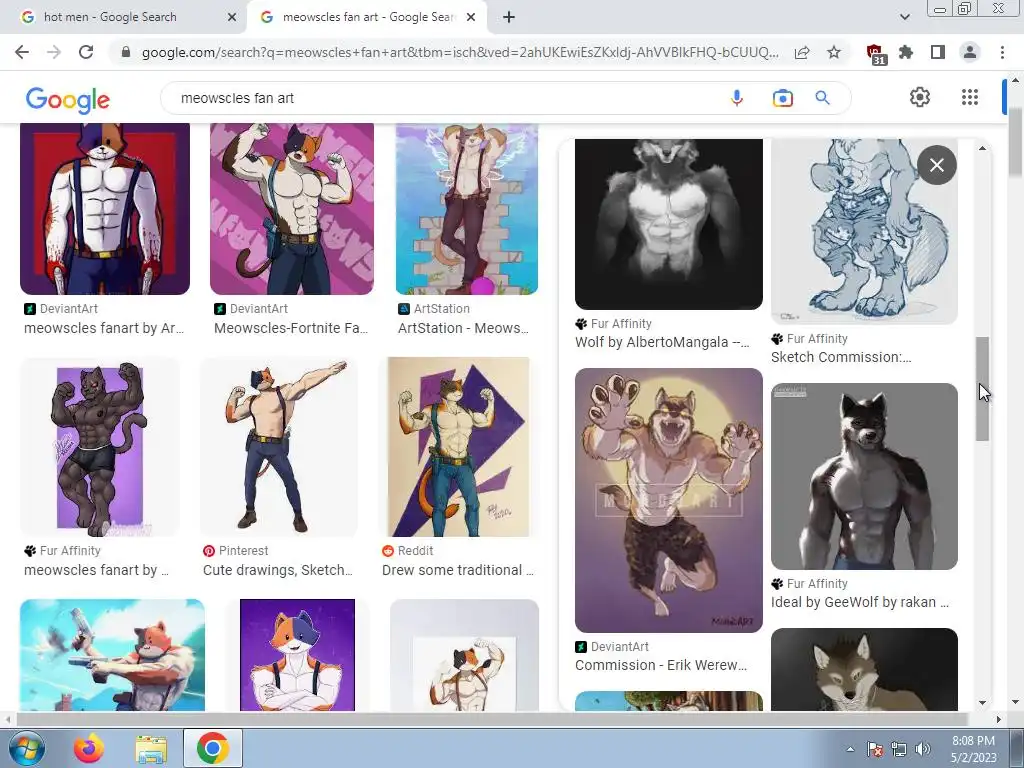Screen dimensions: 1024x768
Task: Select the Meowscles thumbnail on red background
Action: point(105,209)
